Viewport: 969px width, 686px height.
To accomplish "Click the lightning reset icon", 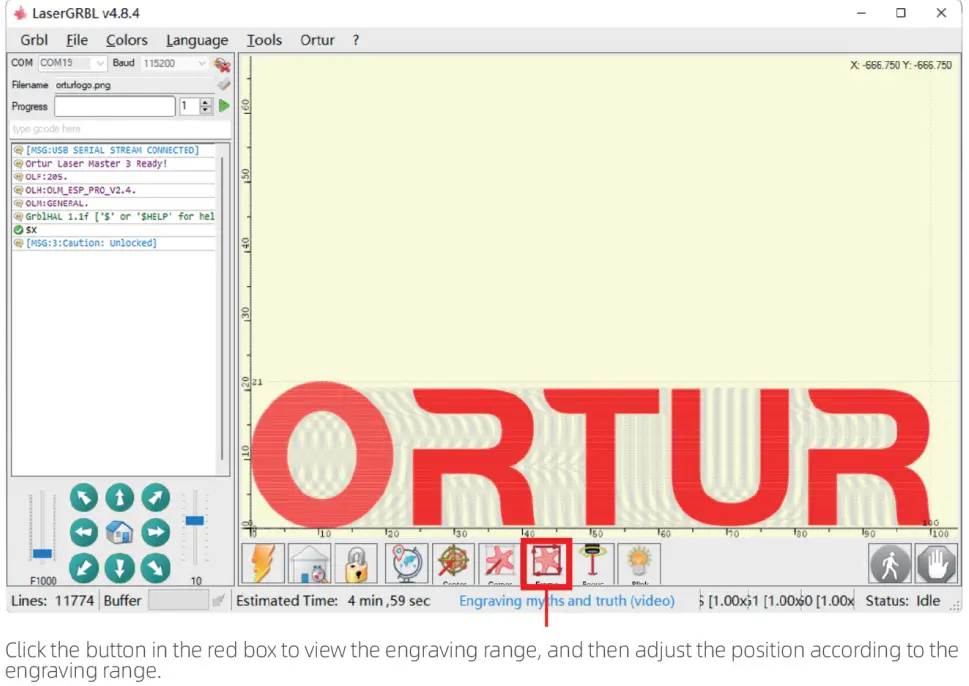I will click(x=263, y=564).
